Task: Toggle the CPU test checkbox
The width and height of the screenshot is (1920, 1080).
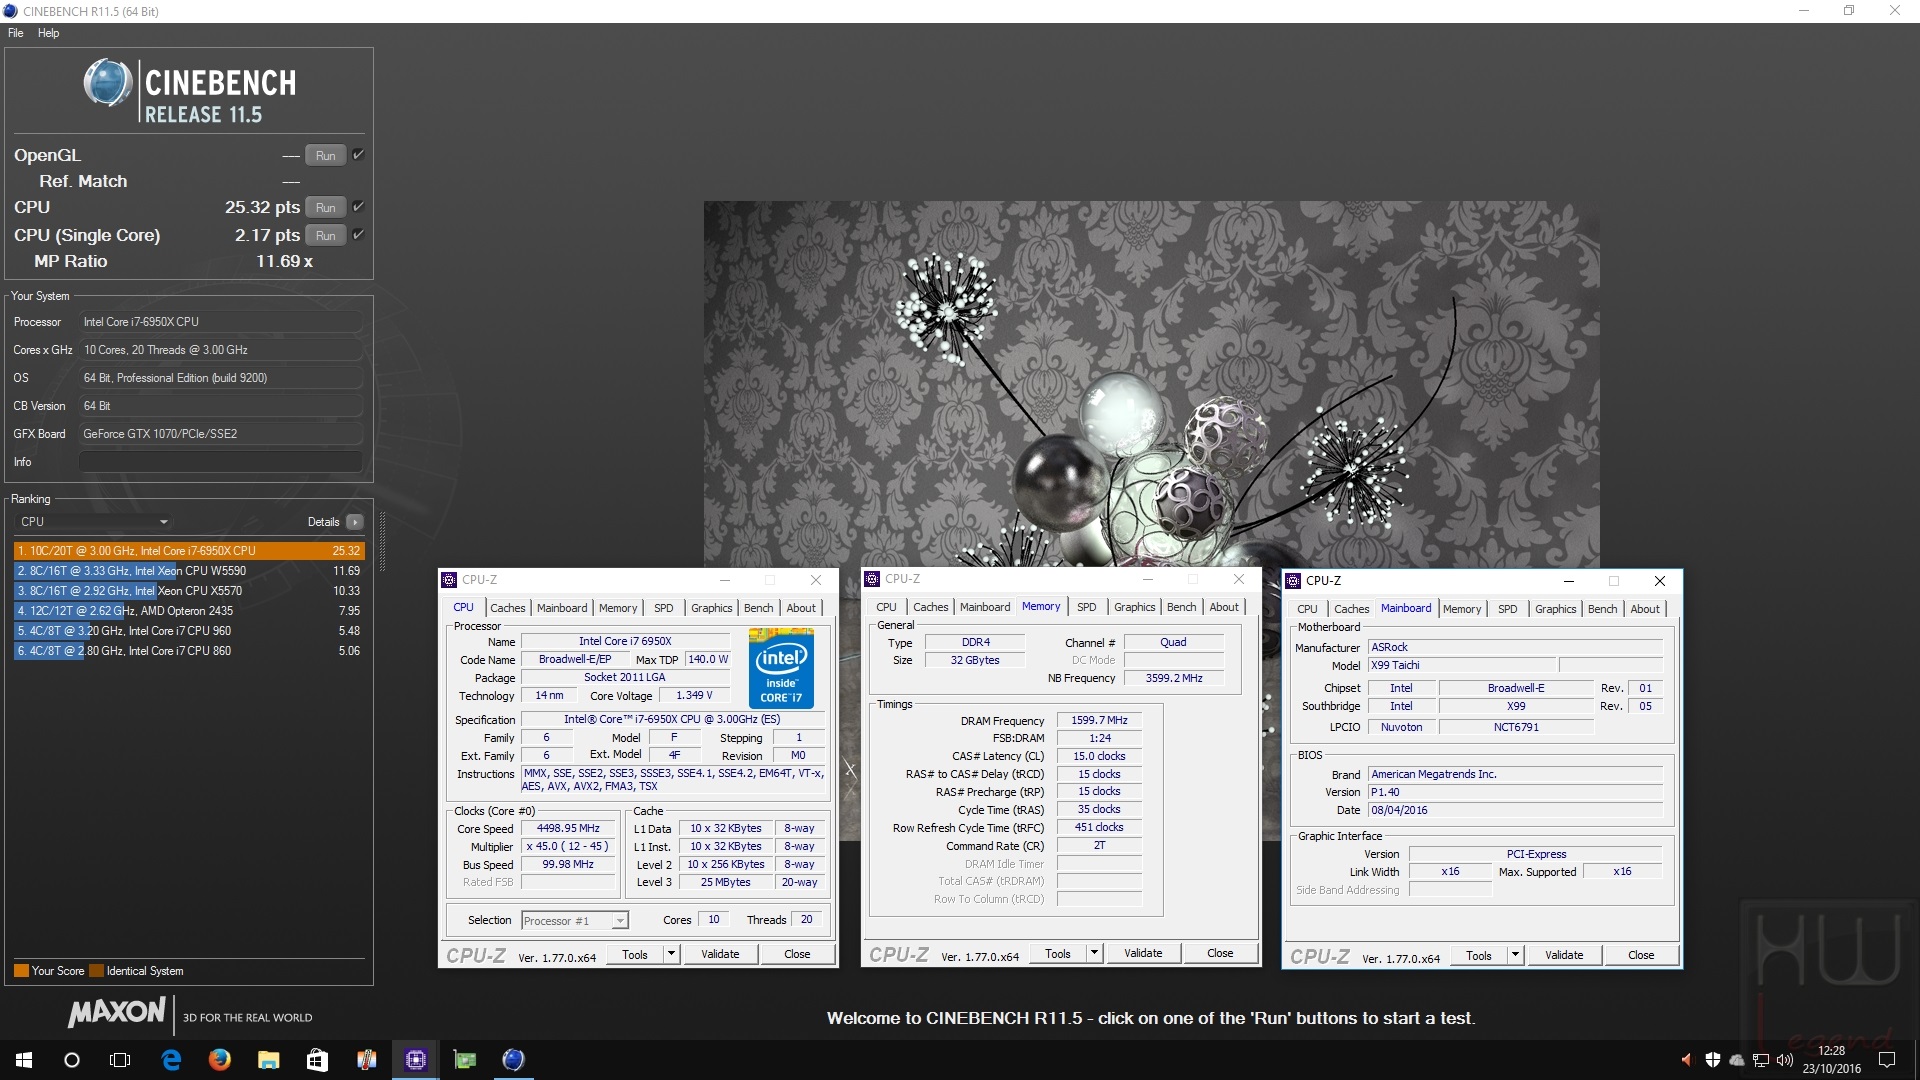Action: tap(358, 207)
